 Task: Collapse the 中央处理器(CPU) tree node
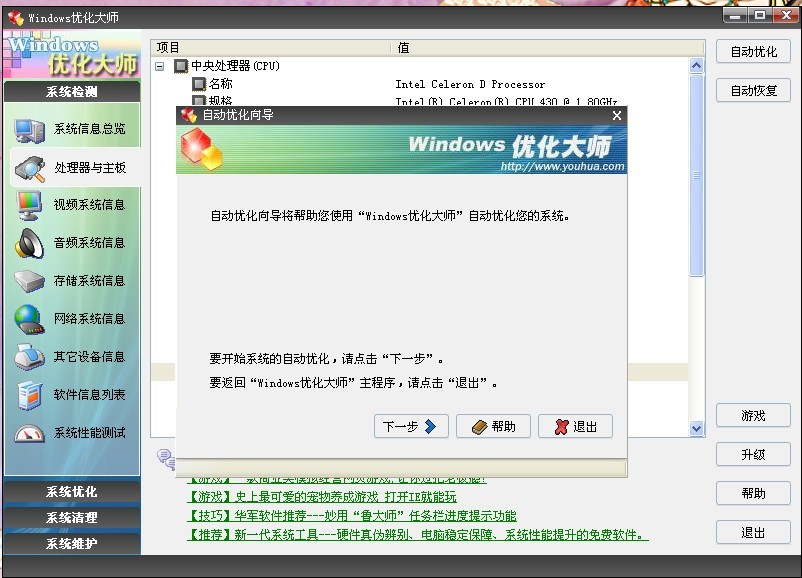click(x=160, y=66)
